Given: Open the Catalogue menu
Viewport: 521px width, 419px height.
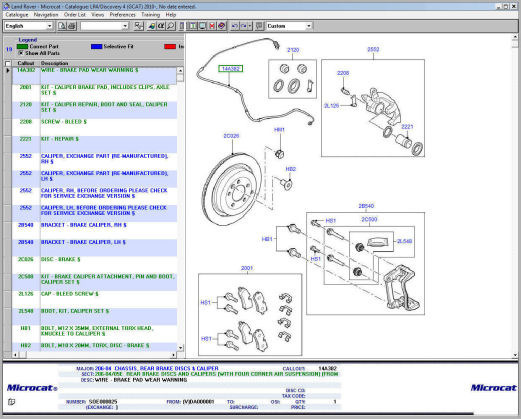Looking at the screenshot, I should 17,15.
